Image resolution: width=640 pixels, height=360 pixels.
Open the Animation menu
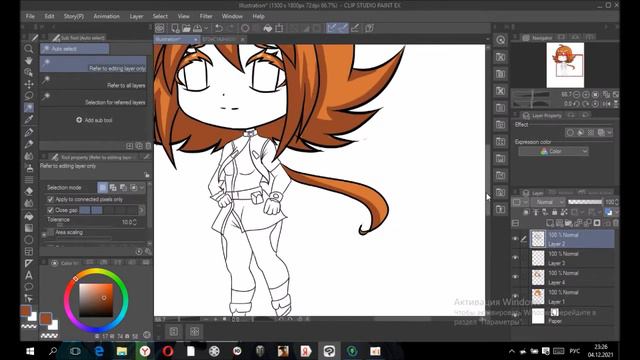coord(107,16)
